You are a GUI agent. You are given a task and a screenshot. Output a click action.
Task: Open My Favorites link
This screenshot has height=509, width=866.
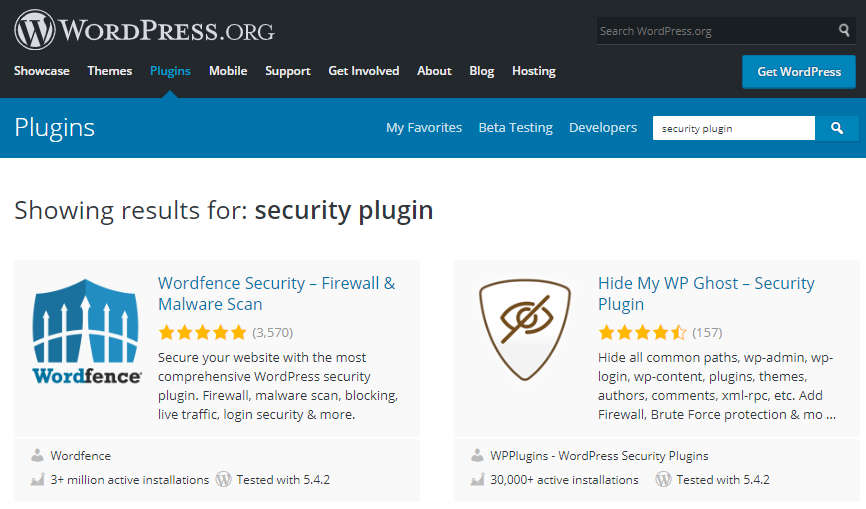[424, 128]
